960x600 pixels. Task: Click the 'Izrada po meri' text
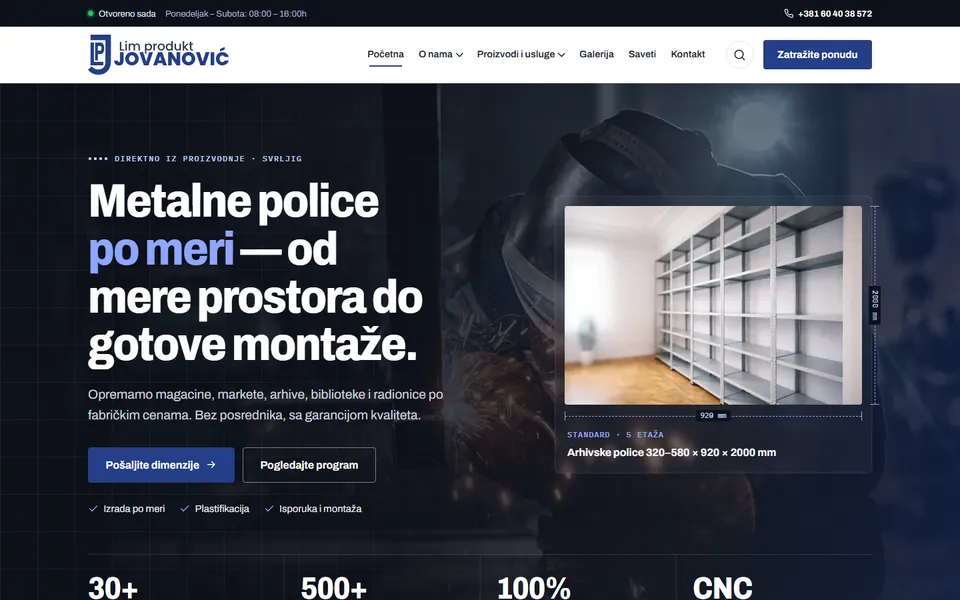(134, 508)
